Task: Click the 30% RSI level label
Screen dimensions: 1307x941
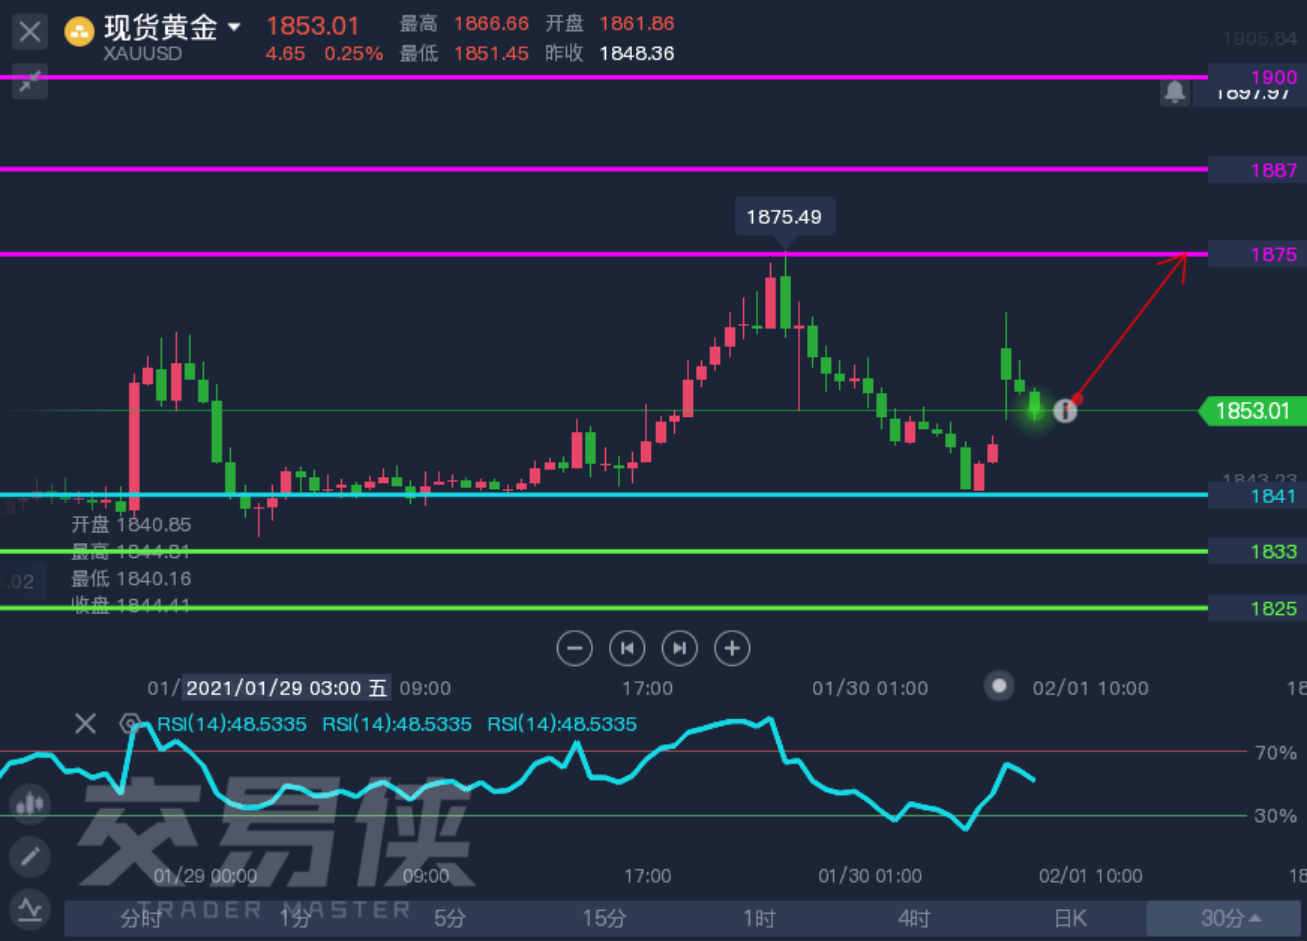Action: 1275,816
